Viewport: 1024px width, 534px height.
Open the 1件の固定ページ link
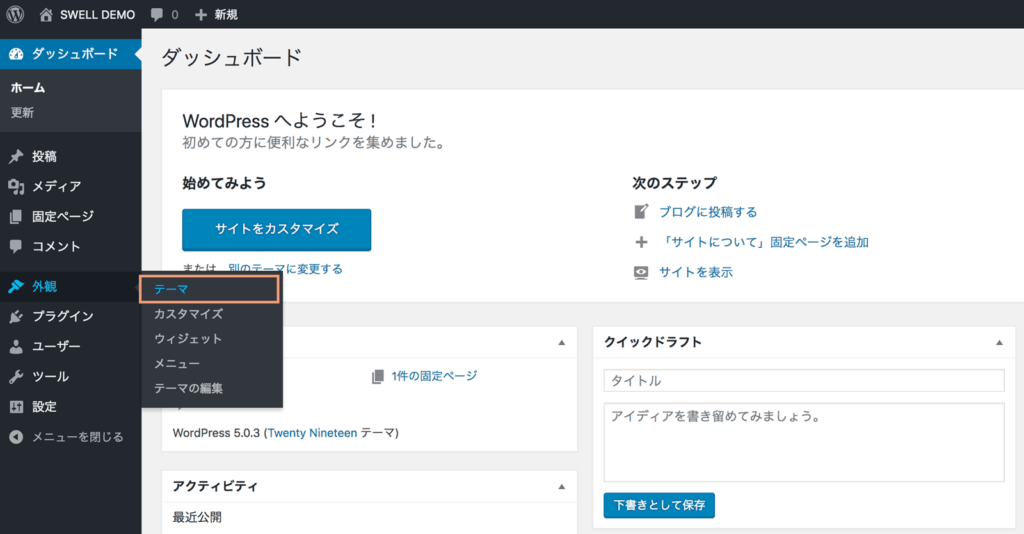pyautogui.click(x=434, y=376)
